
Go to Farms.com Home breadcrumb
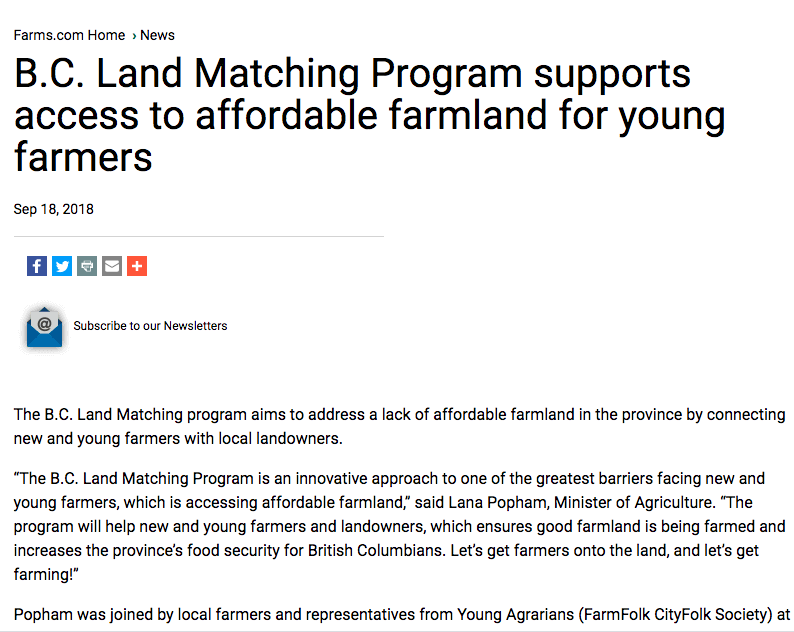click(69, 35)
